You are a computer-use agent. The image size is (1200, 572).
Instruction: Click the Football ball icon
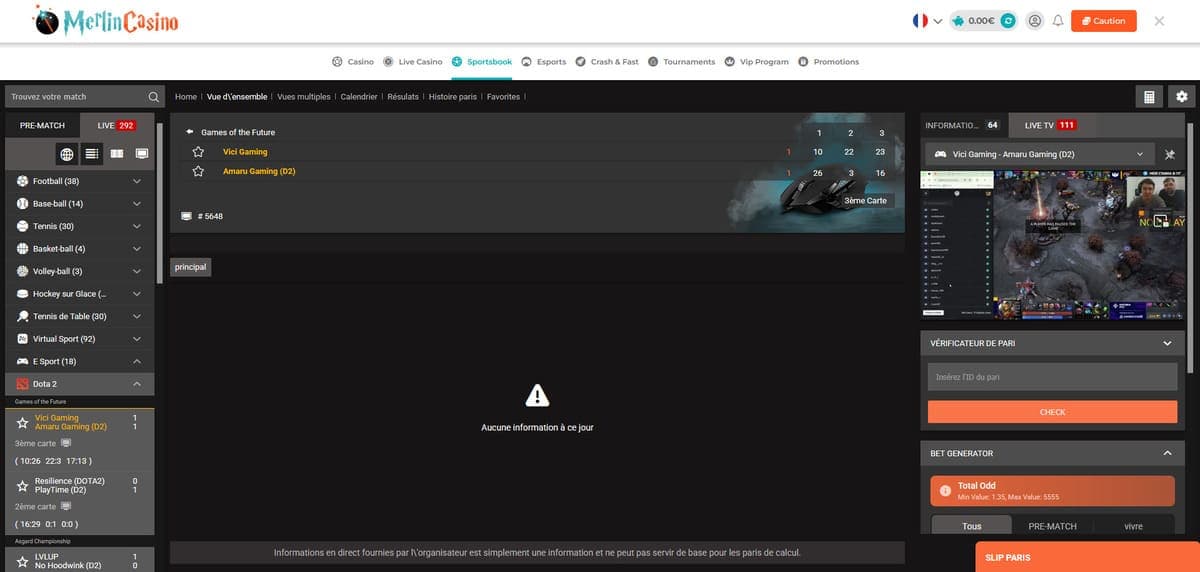(x=23, y=181)
